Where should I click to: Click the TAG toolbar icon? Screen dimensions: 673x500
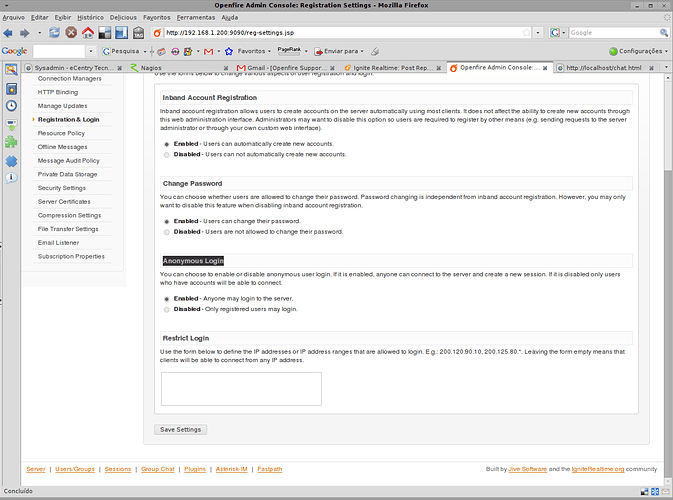(138, 33)
